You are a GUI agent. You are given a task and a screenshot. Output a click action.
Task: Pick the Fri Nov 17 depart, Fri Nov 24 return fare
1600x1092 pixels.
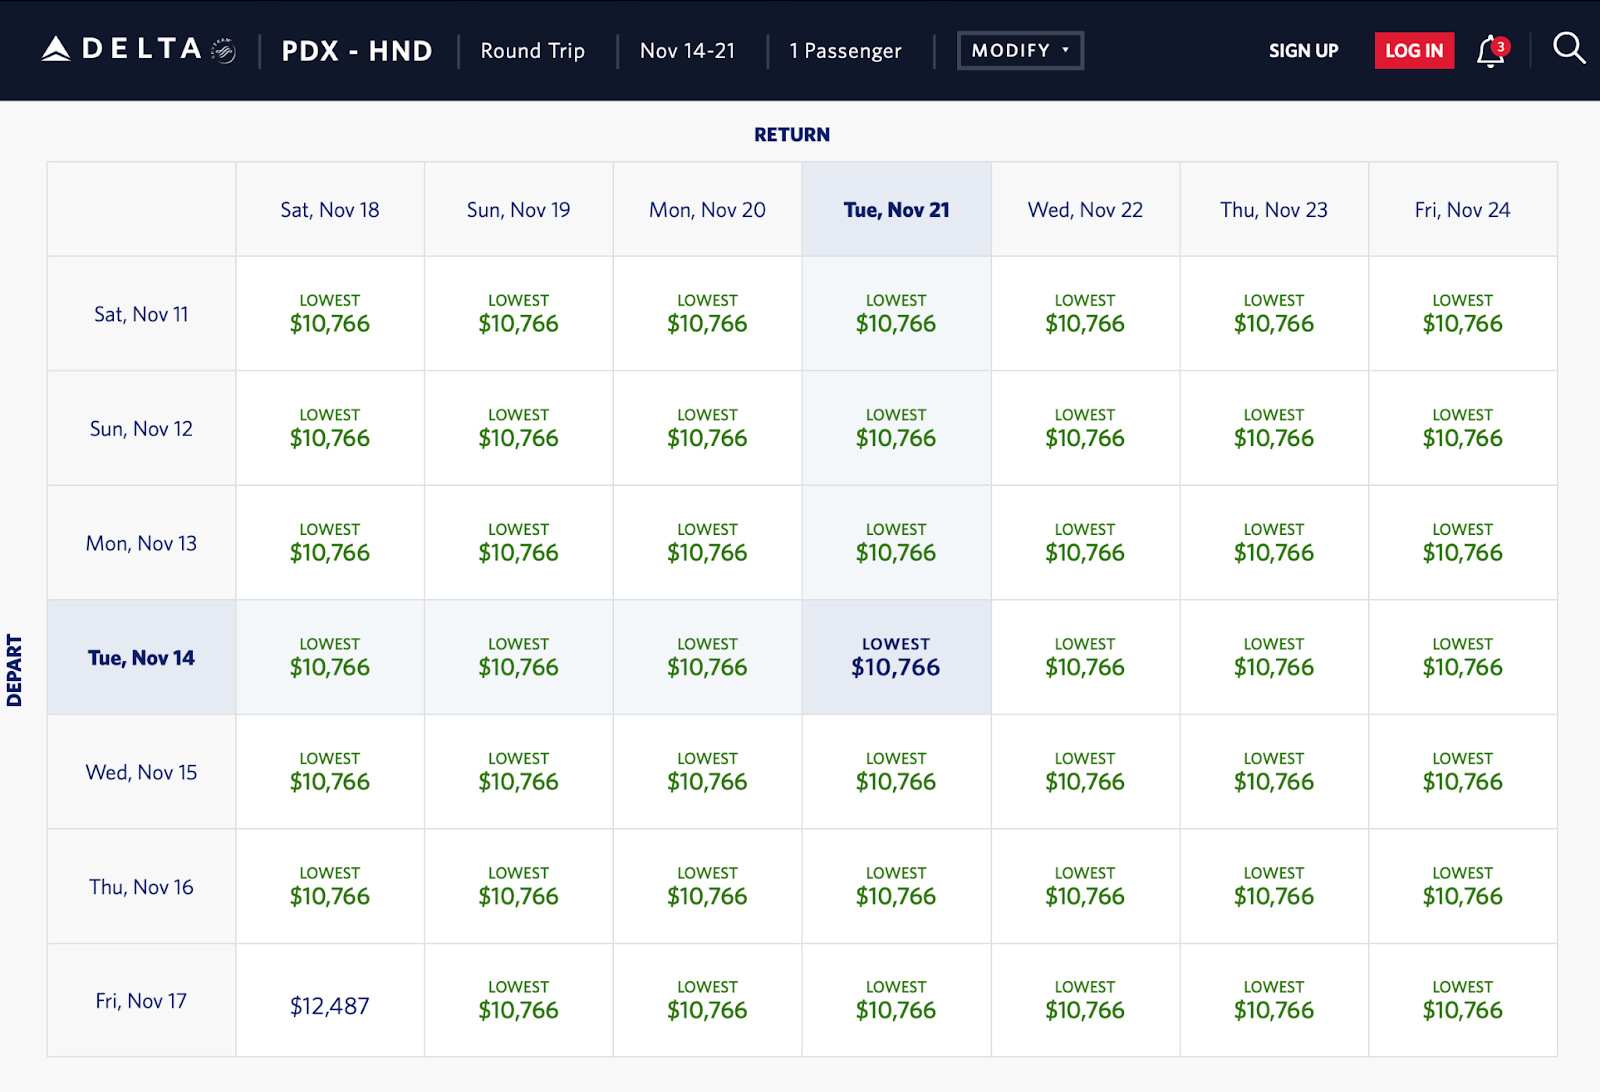pyautogui.click(x=1462, y=1001)
